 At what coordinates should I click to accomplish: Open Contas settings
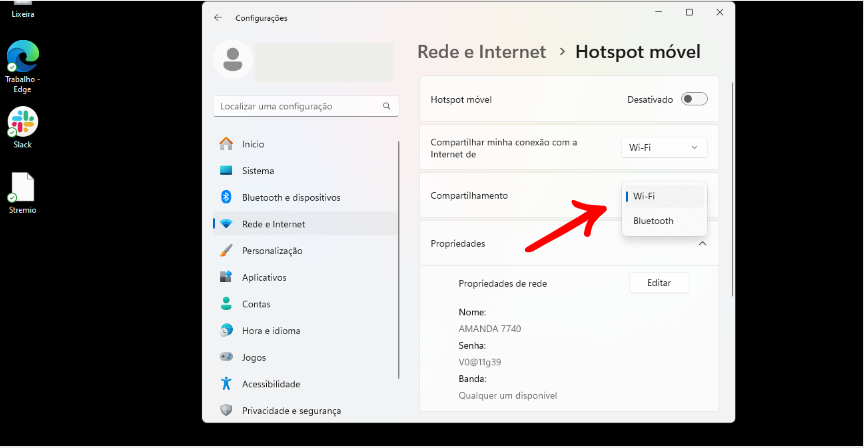click(305, 304)
